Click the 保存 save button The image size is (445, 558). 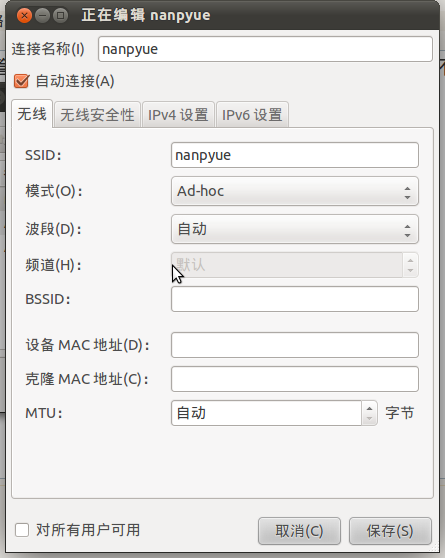(x=390, y=531)
